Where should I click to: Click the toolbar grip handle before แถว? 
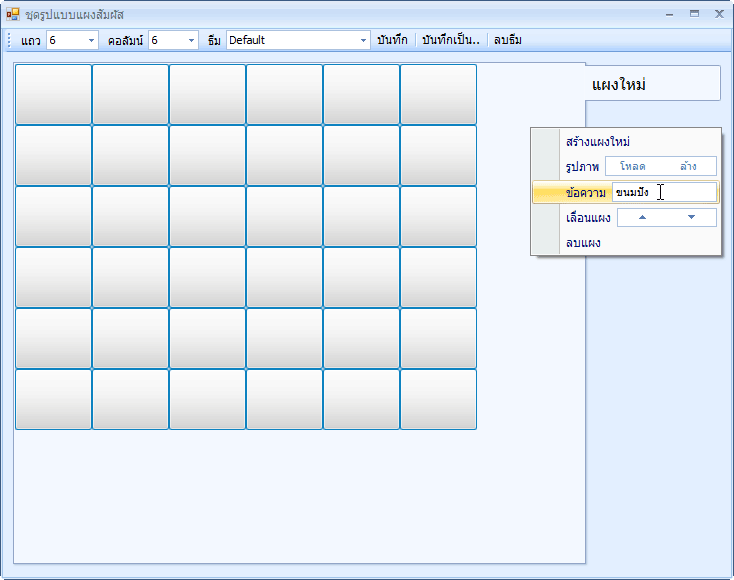click(10, 40)
